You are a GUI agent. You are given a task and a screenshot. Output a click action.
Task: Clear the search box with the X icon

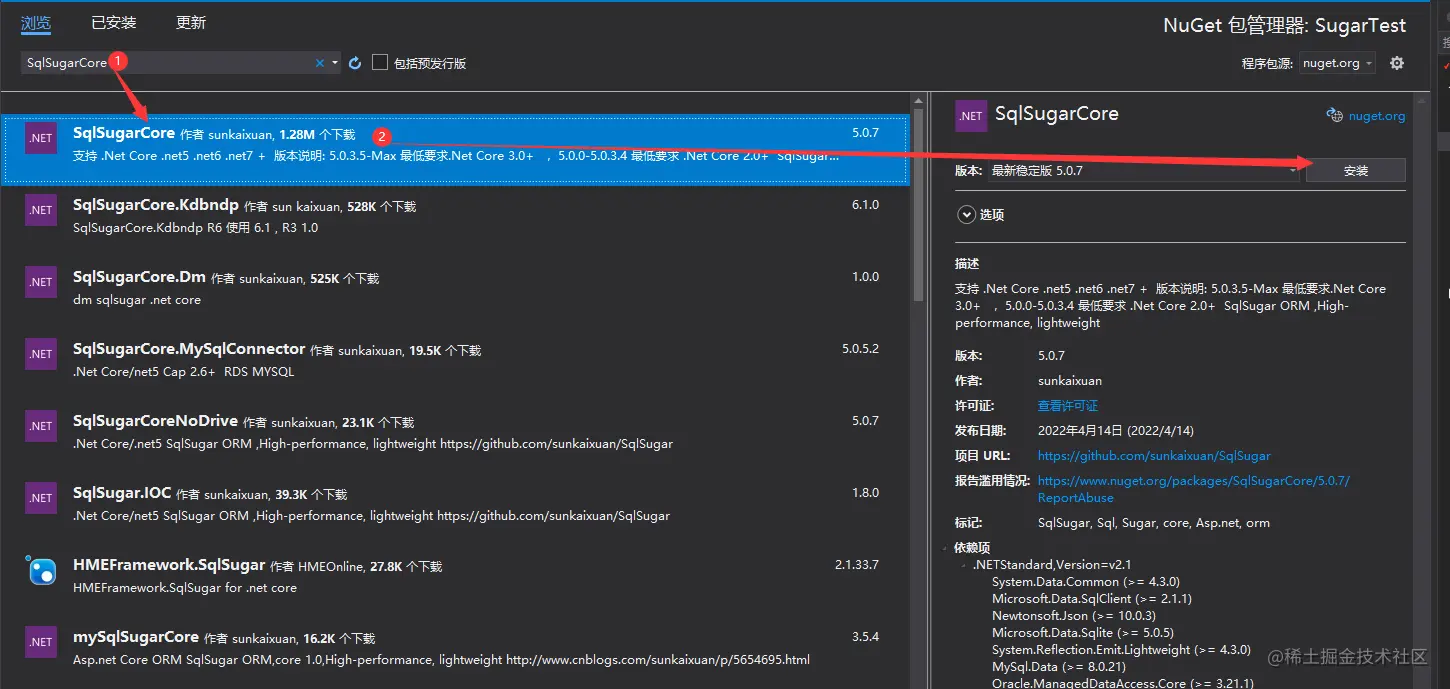click(320, 63)
